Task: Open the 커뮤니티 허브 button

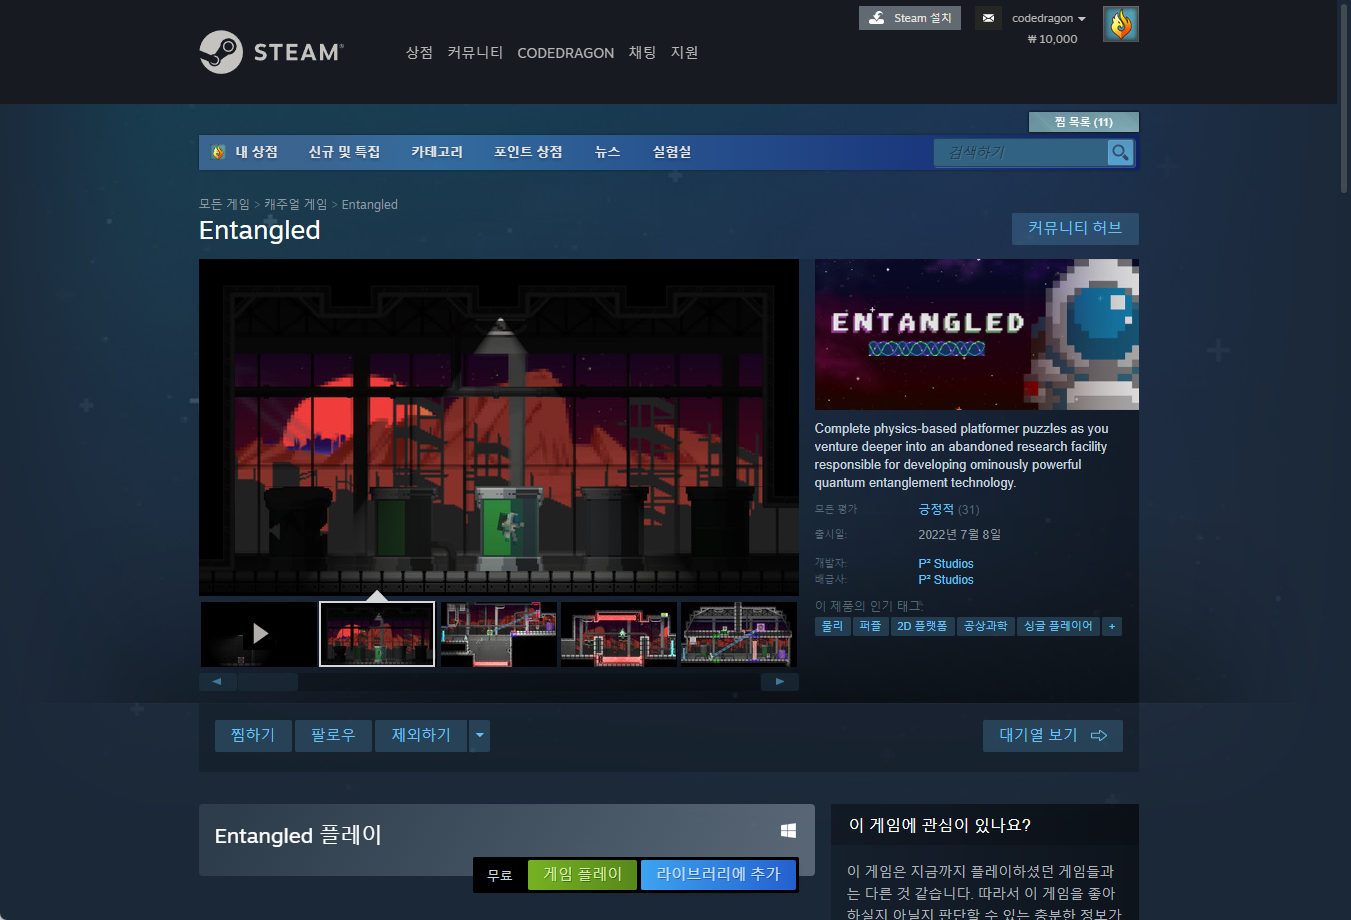Action: click(x=1075, y=228)
